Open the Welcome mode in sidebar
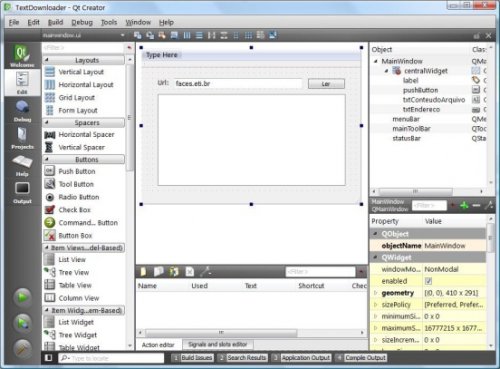The height and width of the screenshot is (369, 500). coord(22,56)
